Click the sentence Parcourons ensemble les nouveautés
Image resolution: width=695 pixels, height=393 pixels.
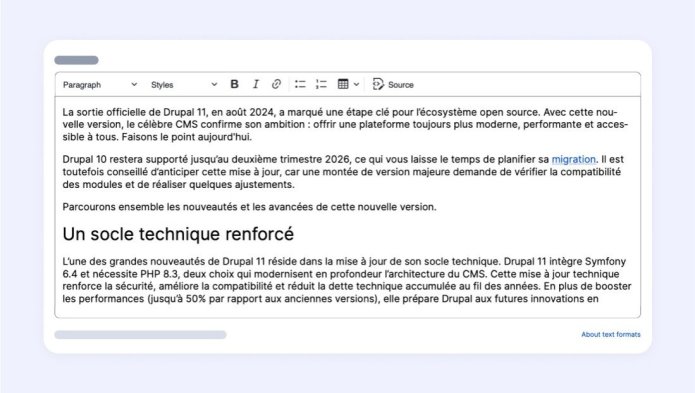(x=249, y=207)
